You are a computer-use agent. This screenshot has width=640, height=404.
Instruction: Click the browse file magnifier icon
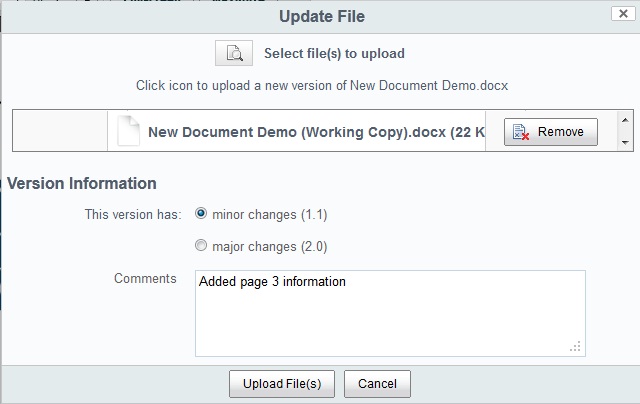tap(234, 53)
